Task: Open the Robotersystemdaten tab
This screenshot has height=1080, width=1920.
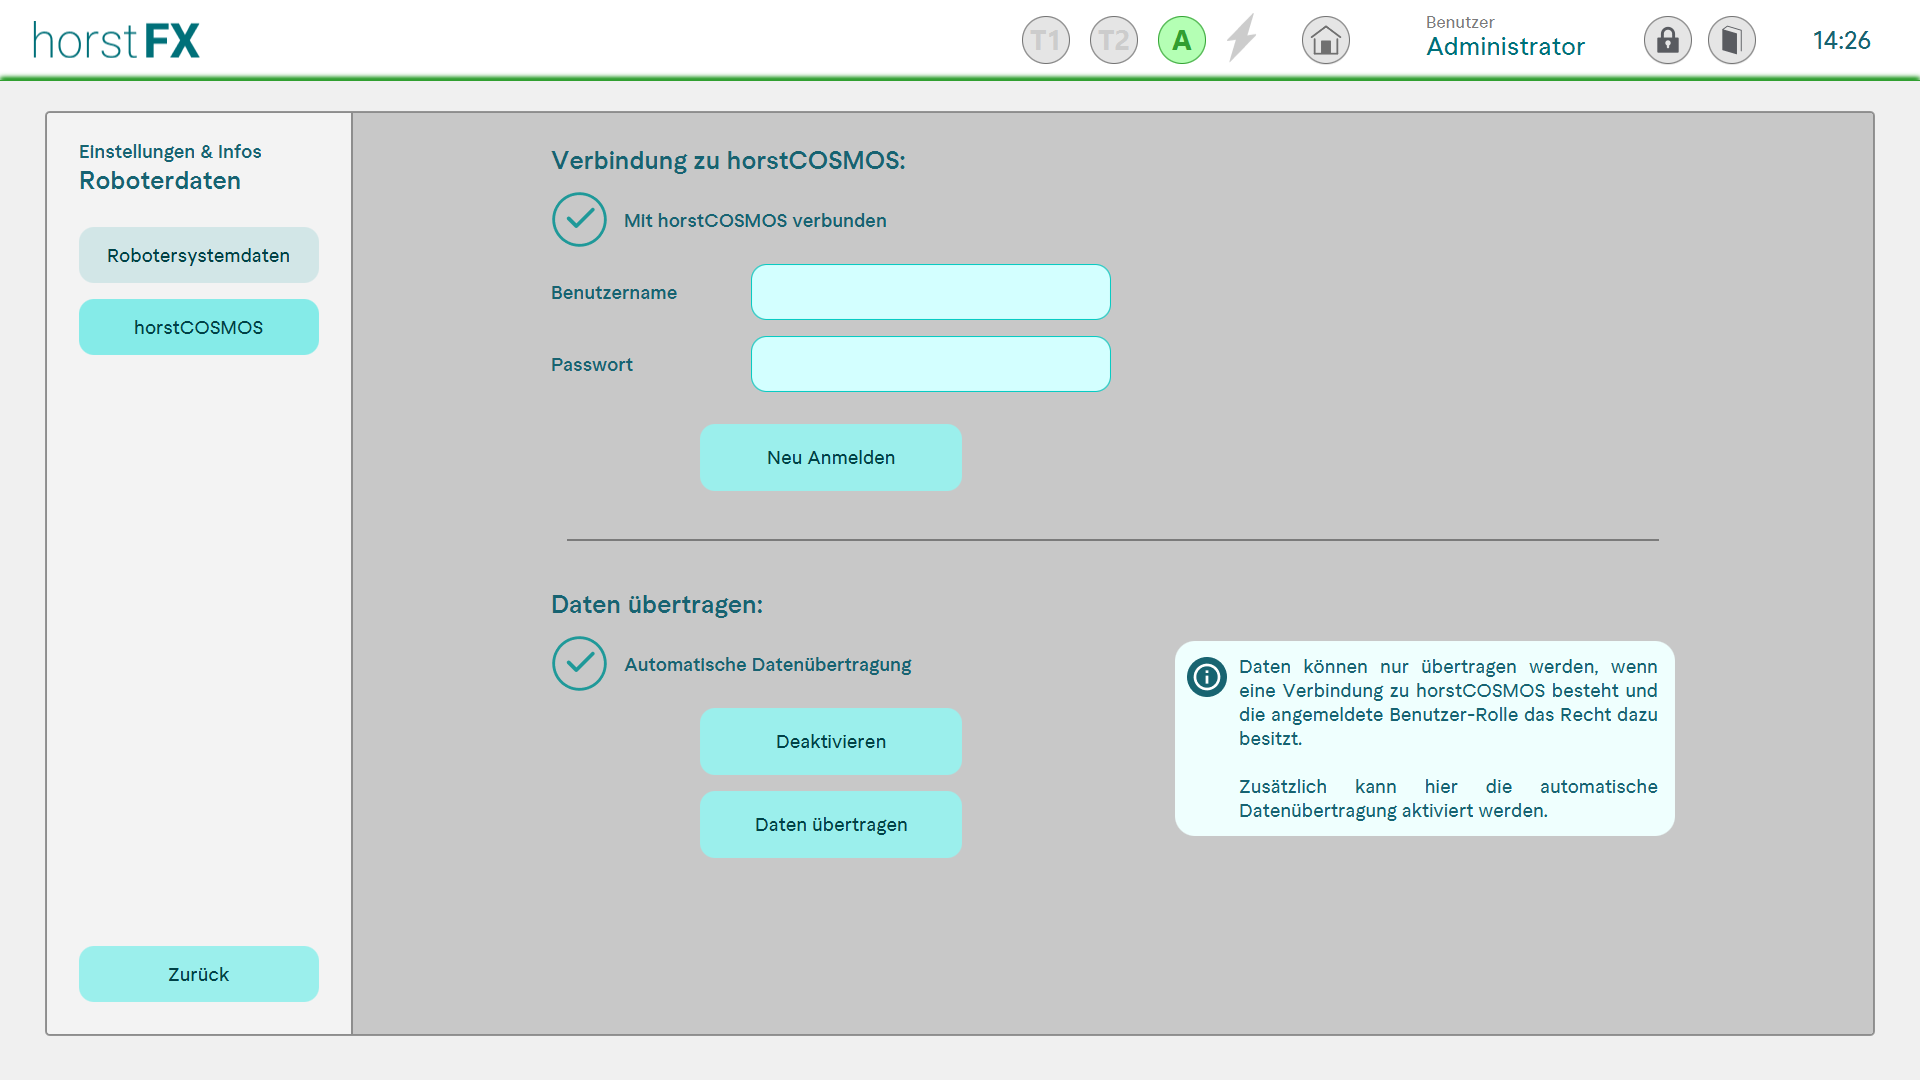Action: click(x=198, y=255)
